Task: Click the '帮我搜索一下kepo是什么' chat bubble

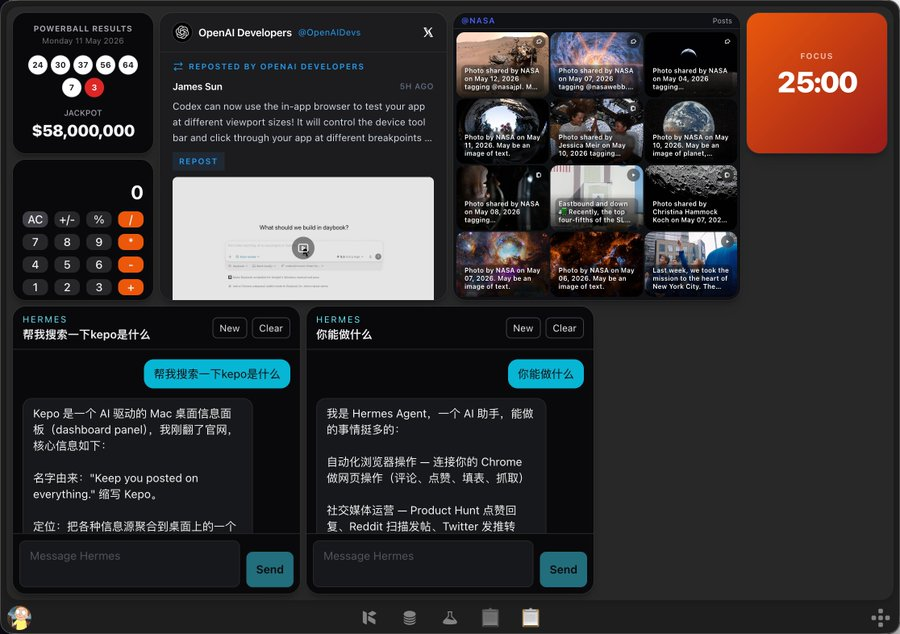Action: pyautogui.click(x=217, y=374)
